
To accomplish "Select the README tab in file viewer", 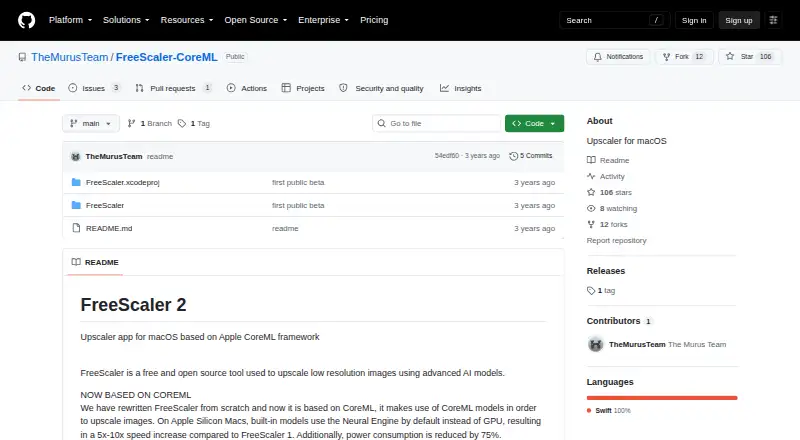I will click(x=95, y=262).
